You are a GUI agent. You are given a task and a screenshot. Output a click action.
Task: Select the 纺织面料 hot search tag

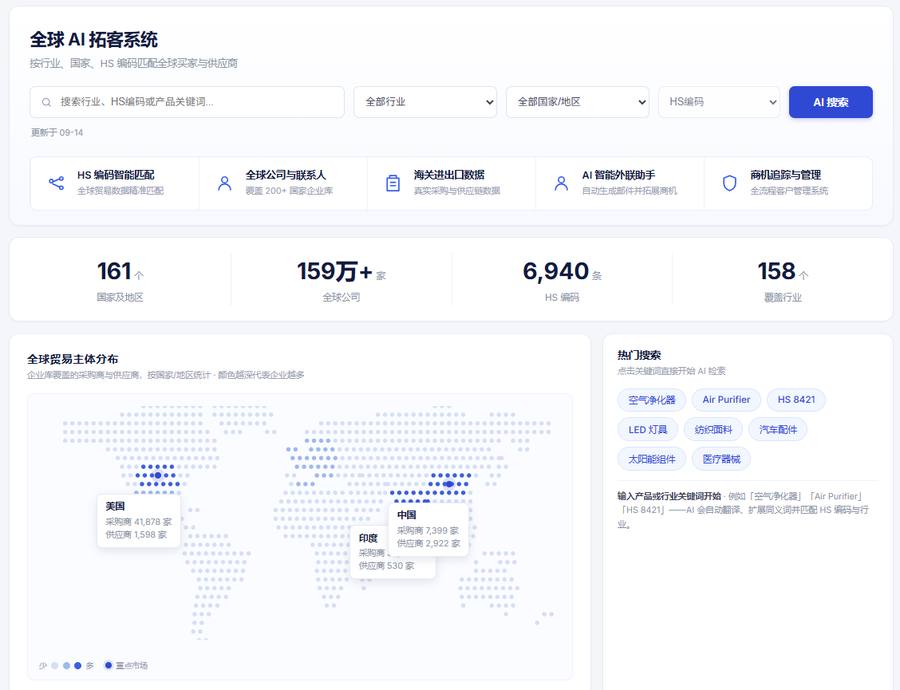pos(713,429)
